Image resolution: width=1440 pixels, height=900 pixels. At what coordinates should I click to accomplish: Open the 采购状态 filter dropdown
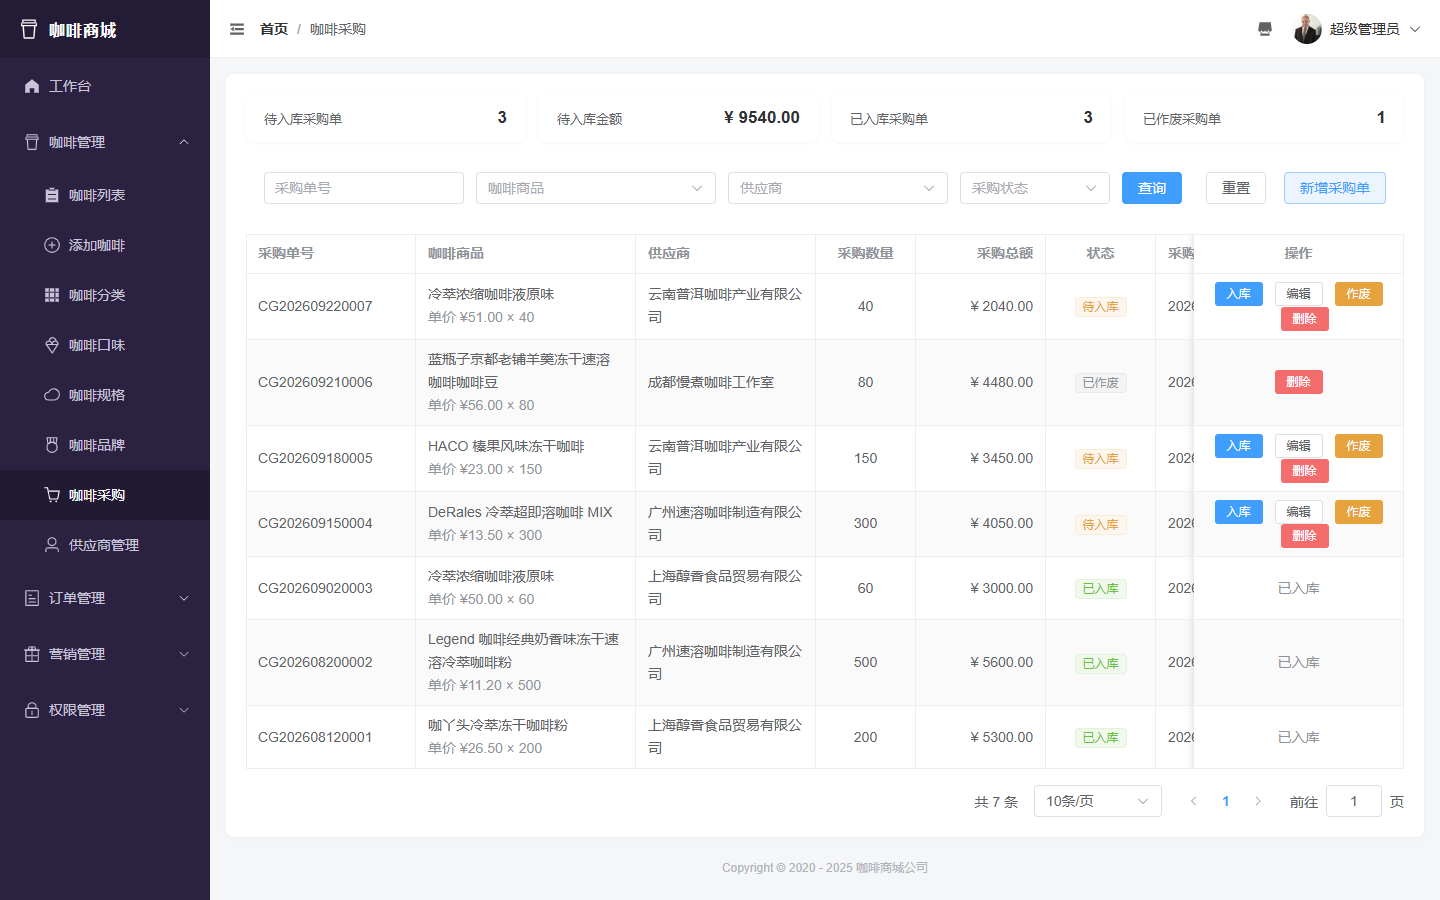pyautogui.click(x=1035, y=188)
